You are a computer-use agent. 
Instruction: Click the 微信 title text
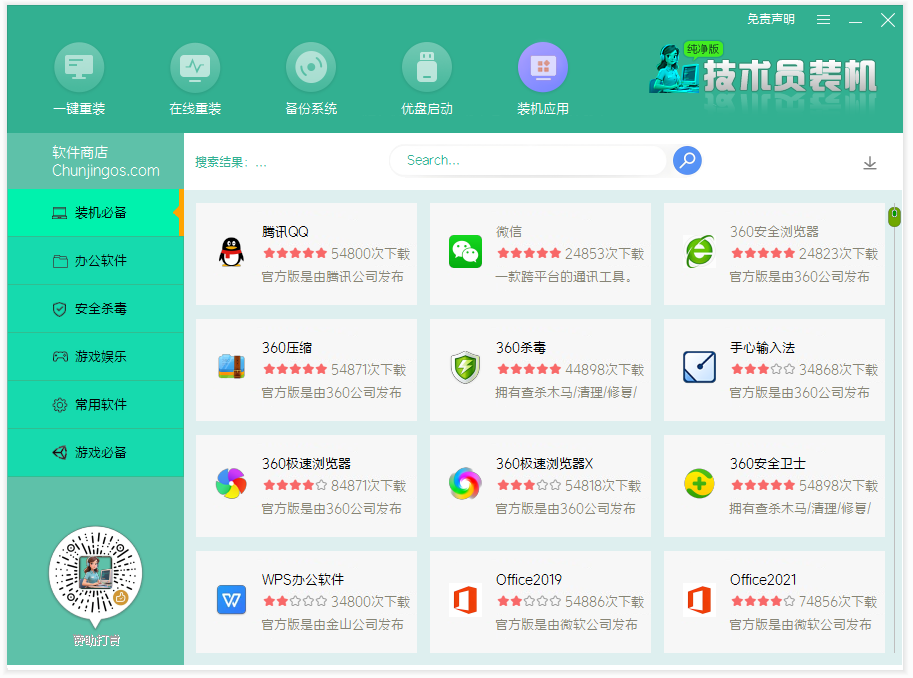pyautogui.click(x=509, y=232)
